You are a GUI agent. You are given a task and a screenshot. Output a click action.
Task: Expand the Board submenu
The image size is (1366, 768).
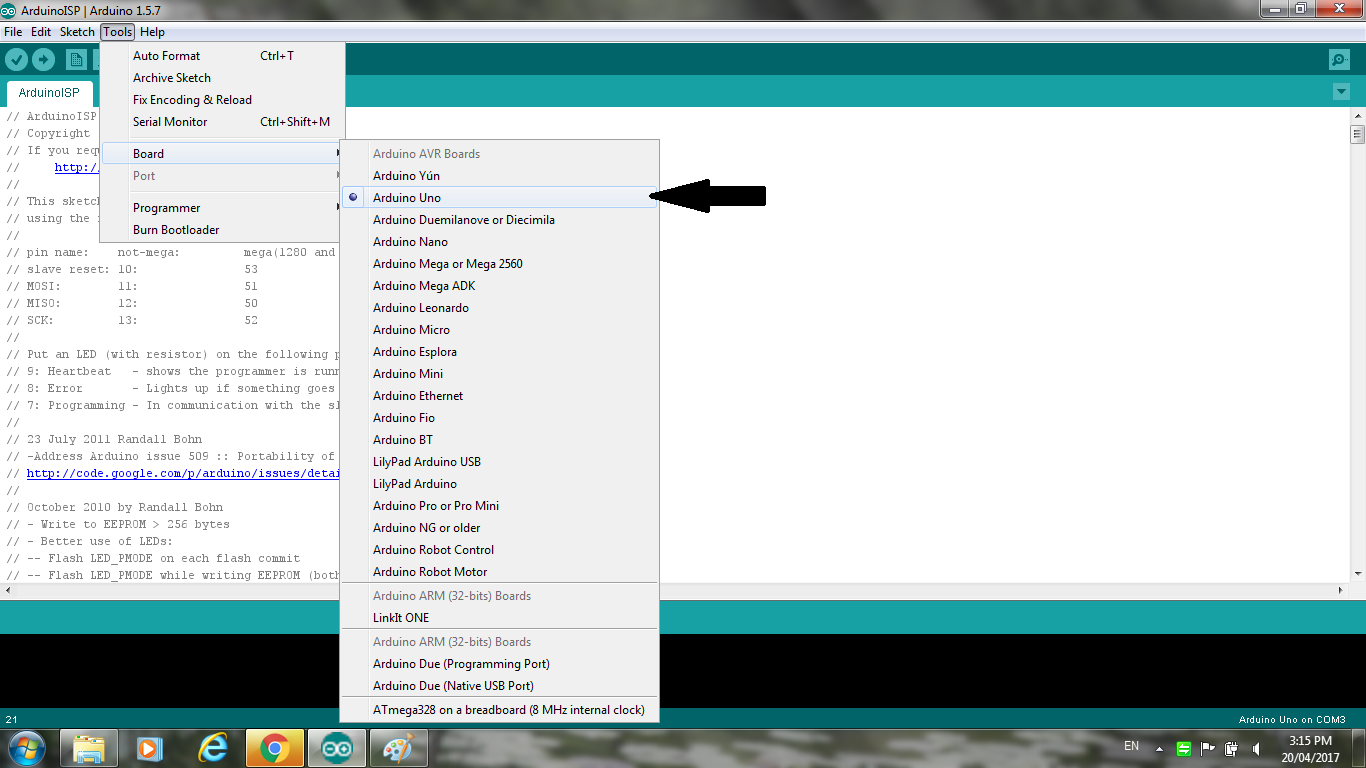coord(223,154)
